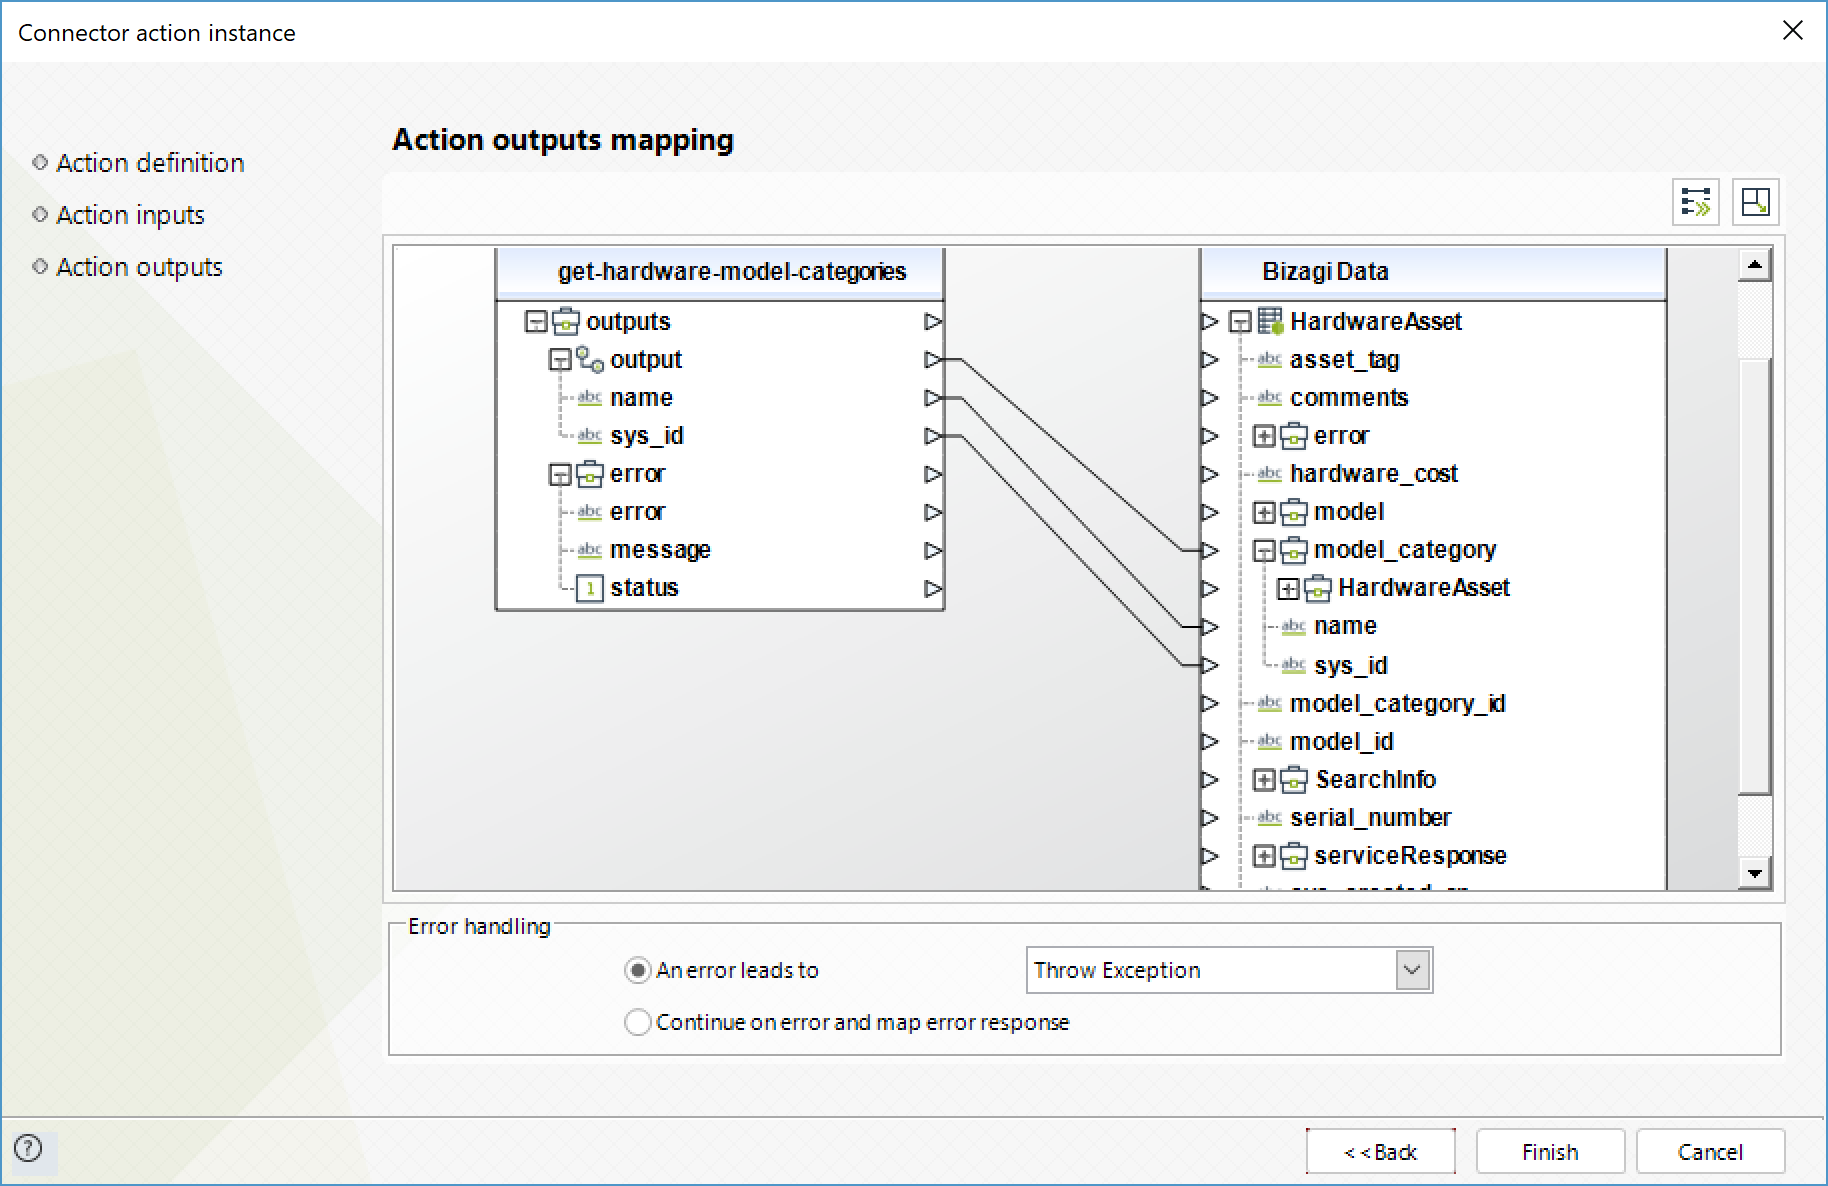
Task: Select 'Continue on error and map error response'
Action: click(637, 1022)
